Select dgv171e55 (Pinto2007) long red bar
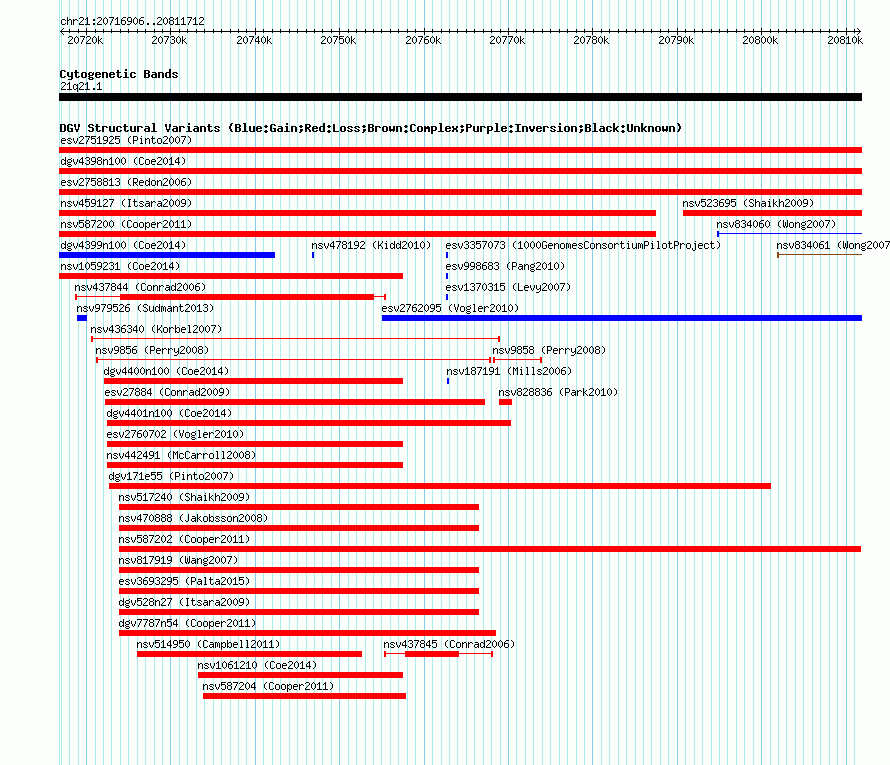Viewport: 890px width, 765px height. 440,486
